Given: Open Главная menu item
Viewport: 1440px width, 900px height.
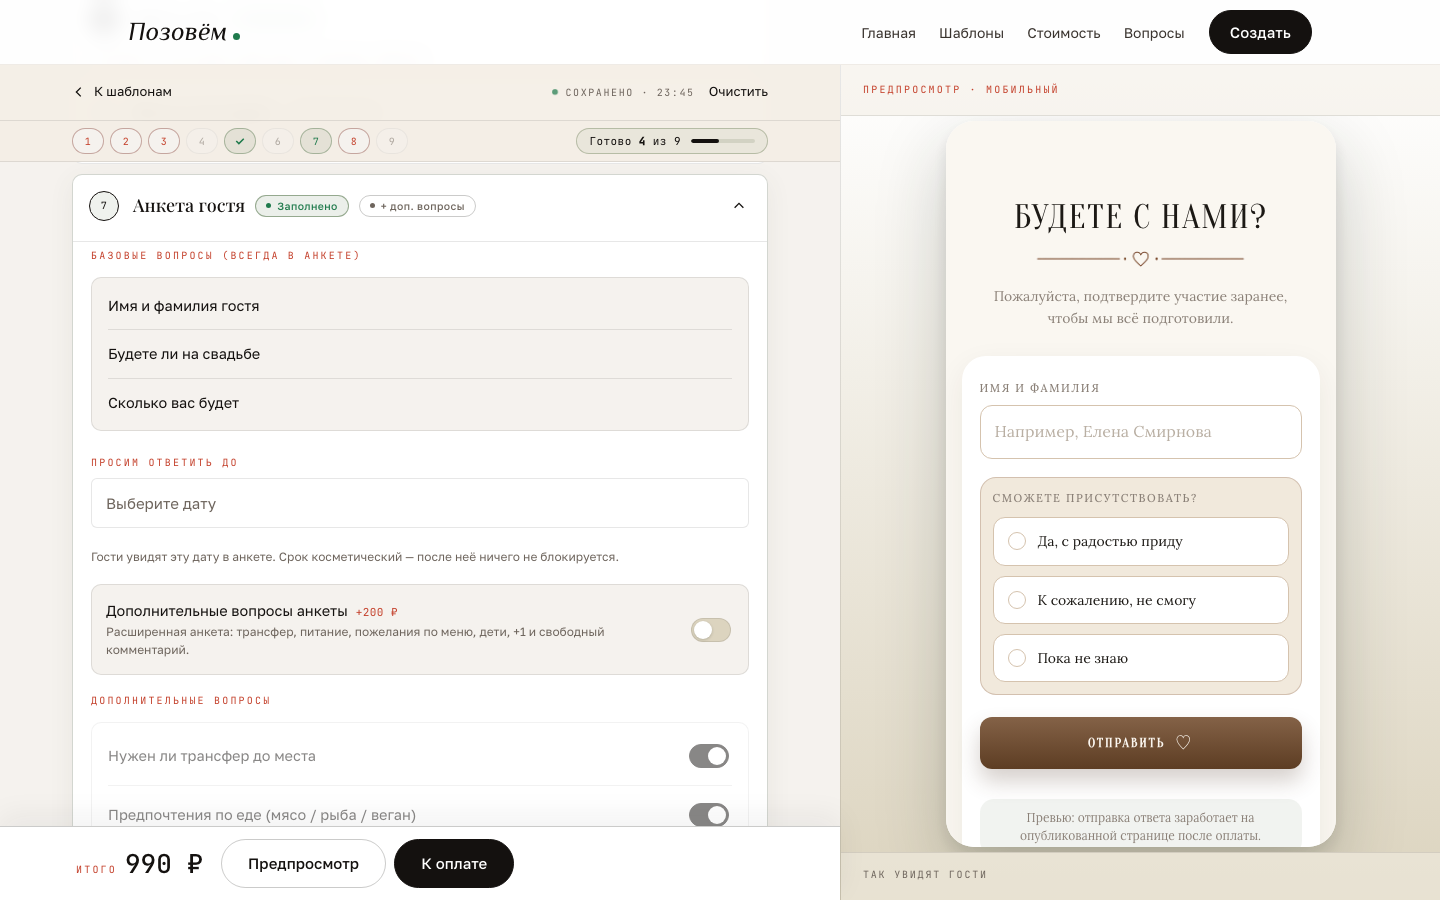Looking at the screenshot, I should point(888,33).
